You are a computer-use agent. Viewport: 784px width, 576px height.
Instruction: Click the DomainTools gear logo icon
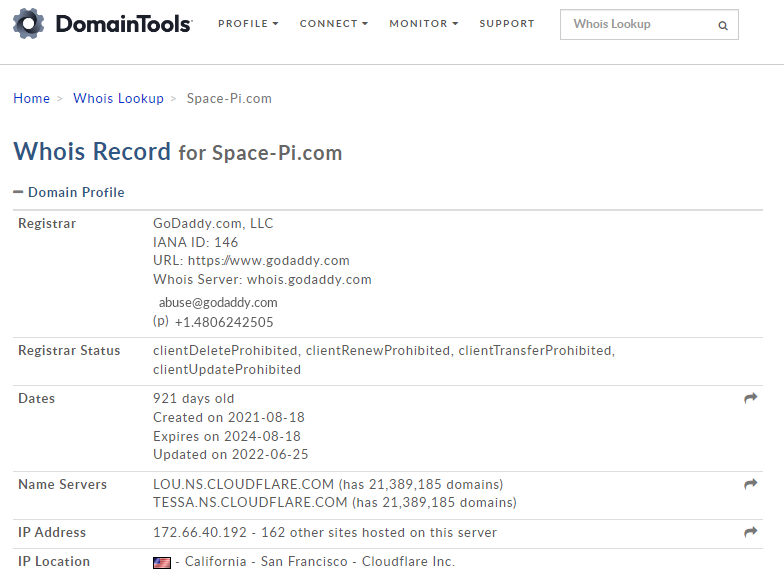(x=28, y=24)
